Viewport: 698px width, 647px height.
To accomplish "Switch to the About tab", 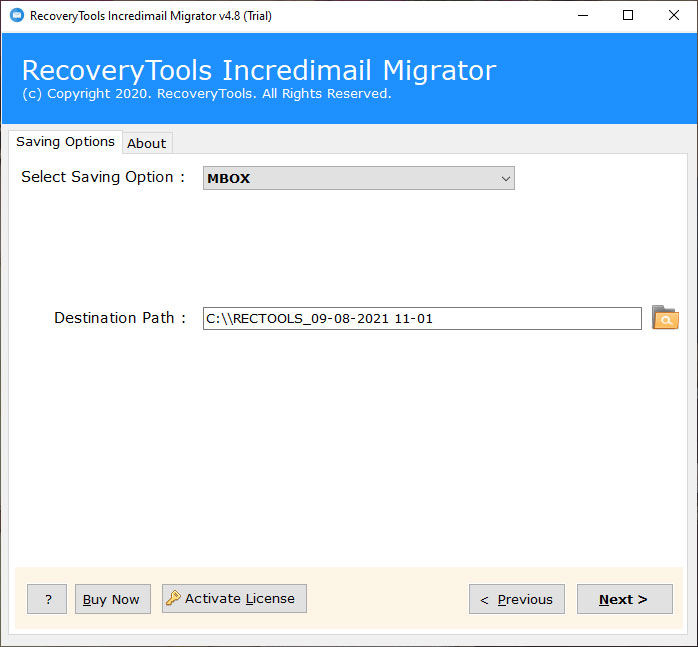I will pyautogui.click(x=147, y=143).
